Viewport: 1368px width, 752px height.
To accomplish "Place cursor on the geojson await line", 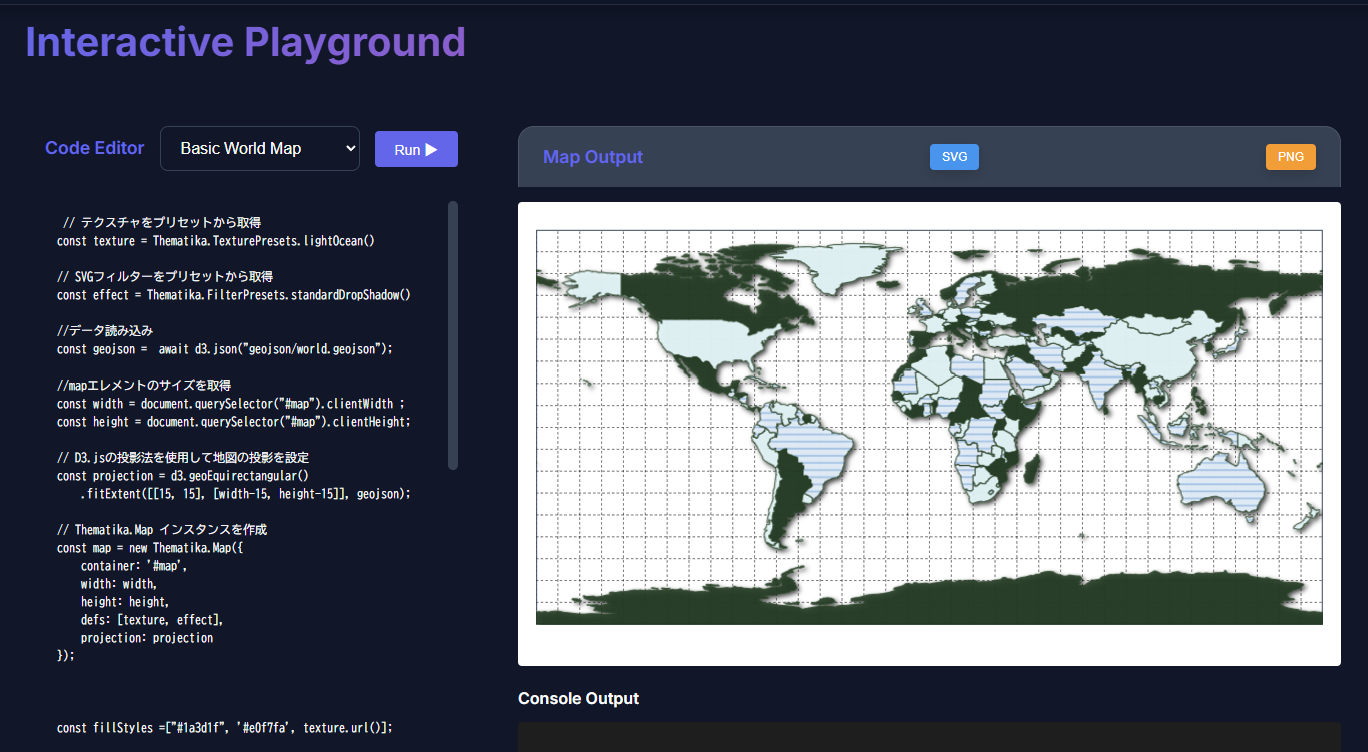I will 225,349.
